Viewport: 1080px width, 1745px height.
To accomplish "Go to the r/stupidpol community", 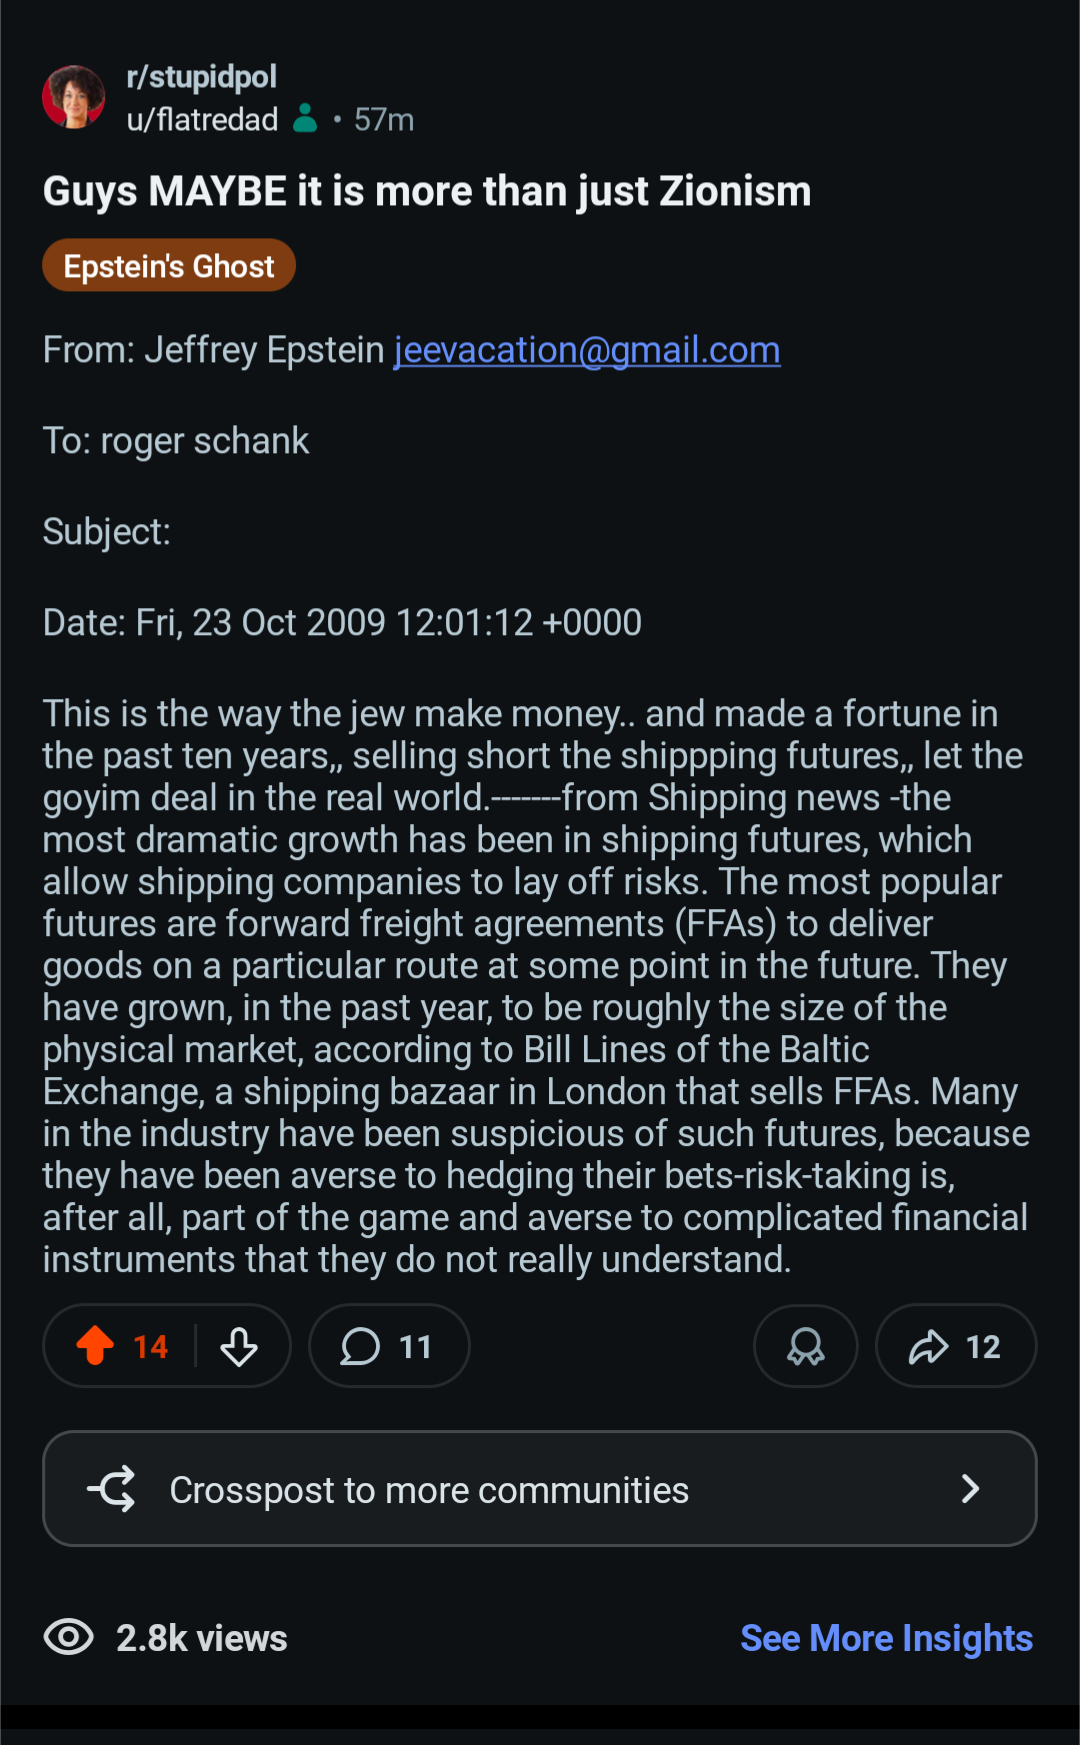I will [x=201, y=77].
